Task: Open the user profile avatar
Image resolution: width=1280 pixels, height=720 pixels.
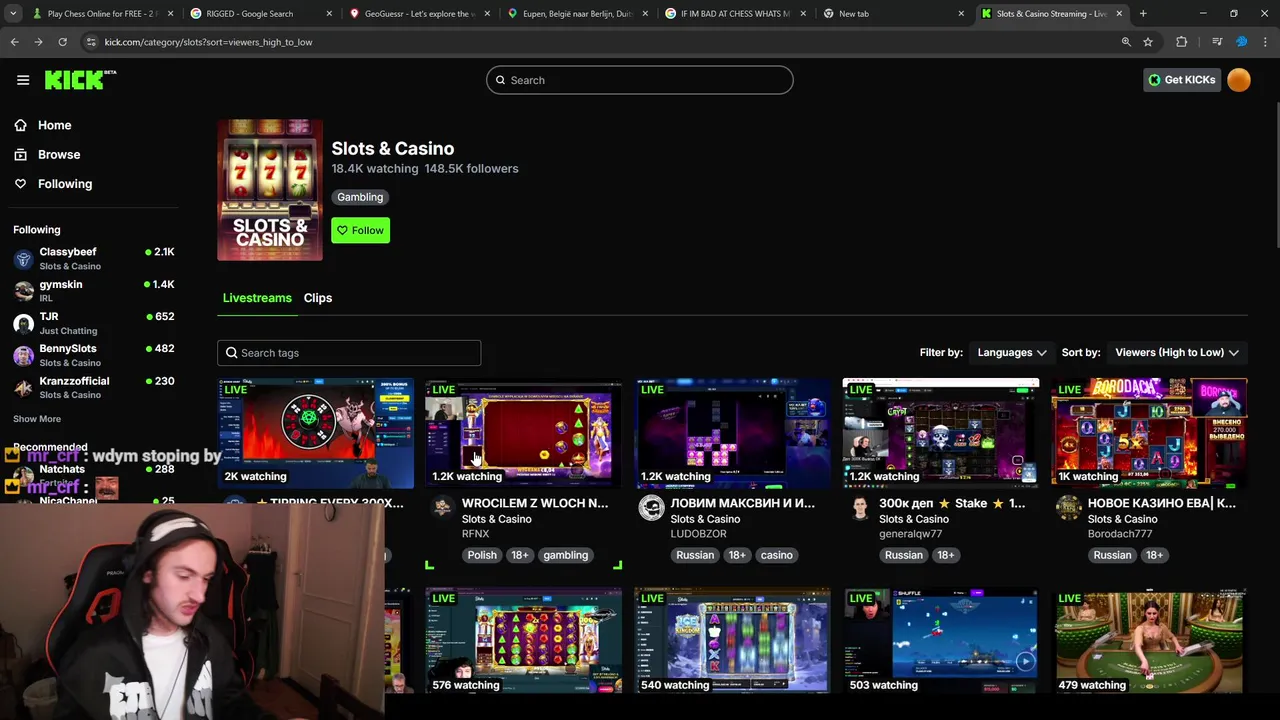Action: click(x=1238, y=80)
